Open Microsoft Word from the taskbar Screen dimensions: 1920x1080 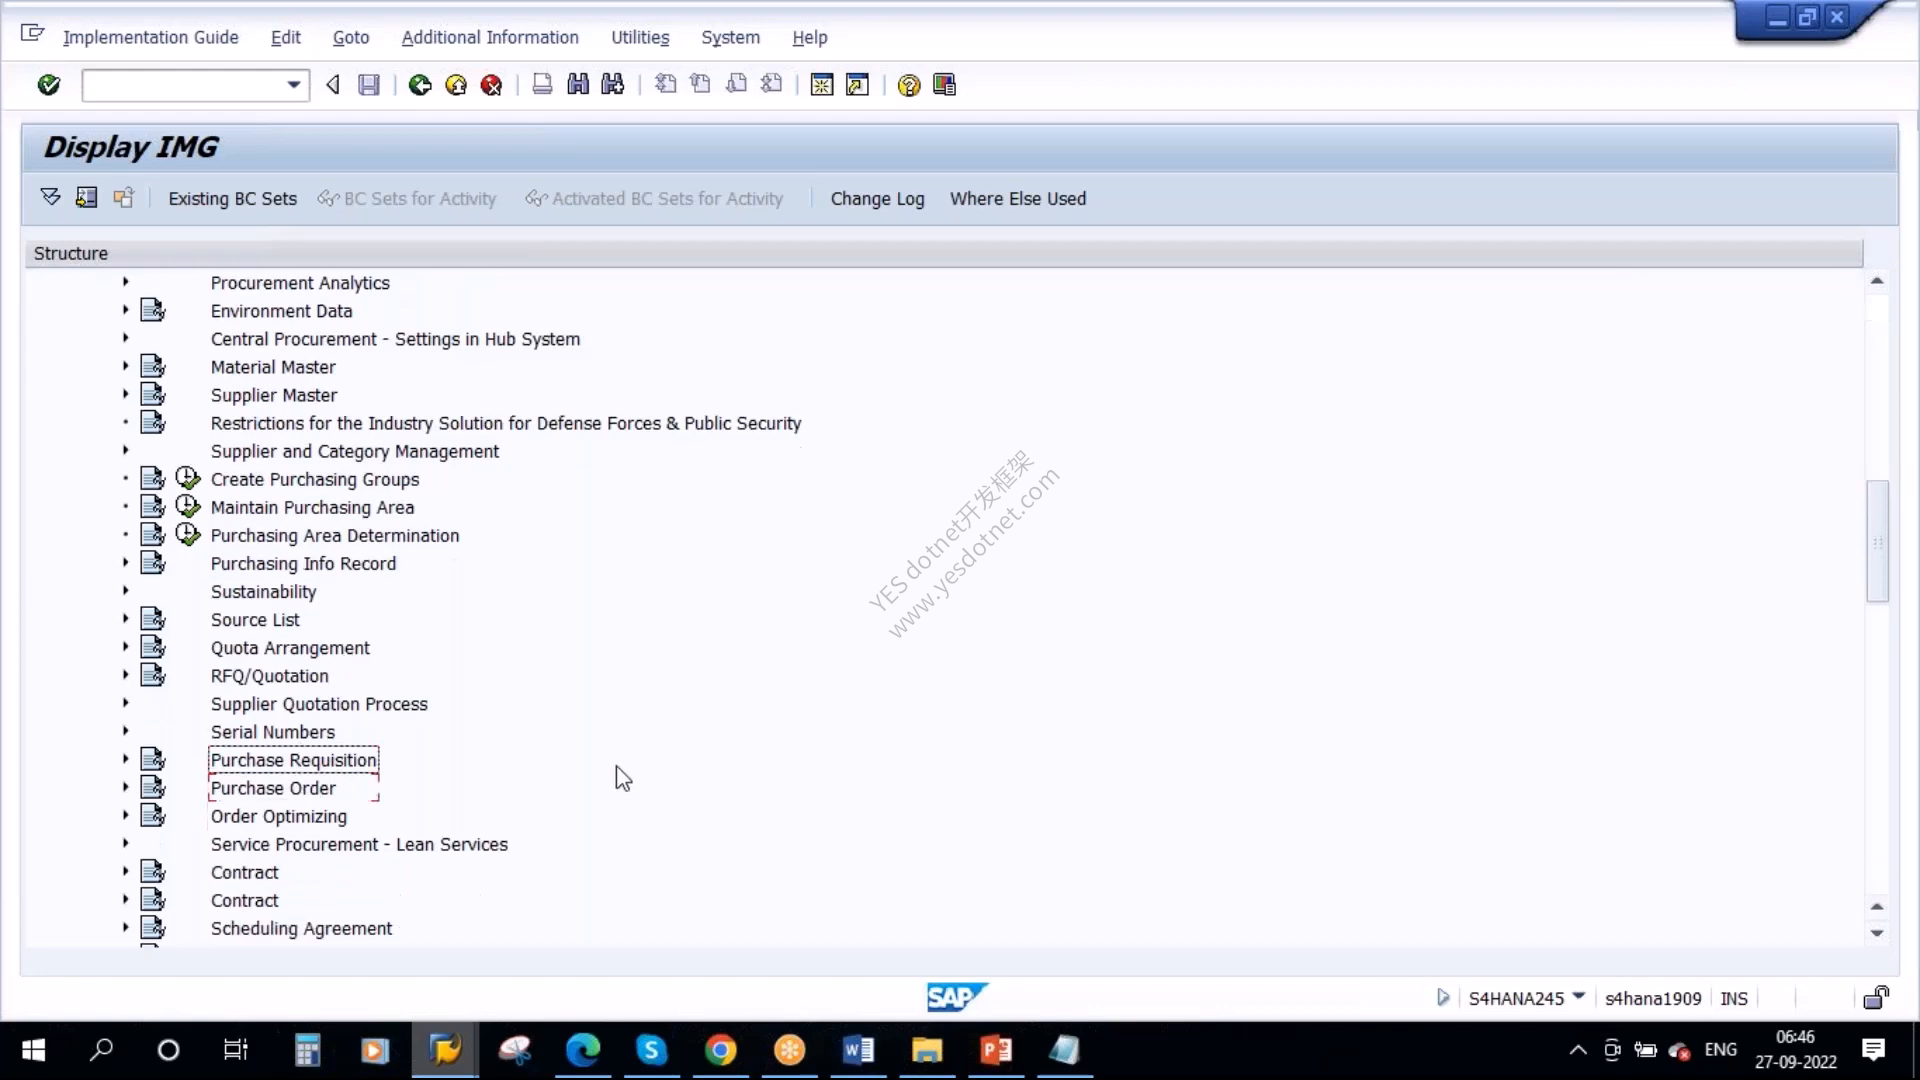[858, 1050]
